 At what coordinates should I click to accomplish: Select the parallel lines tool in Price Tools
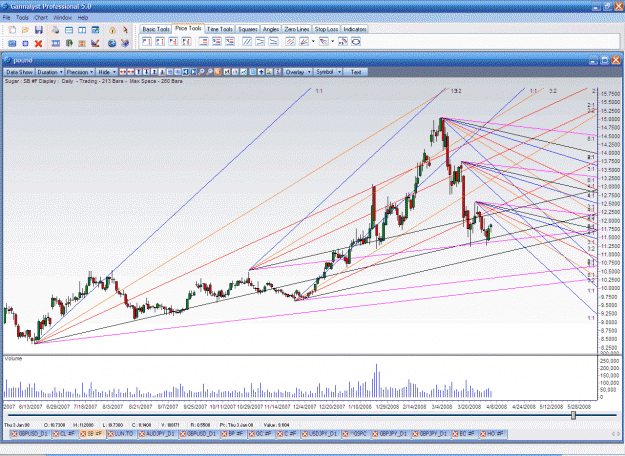tap(247, 41)
